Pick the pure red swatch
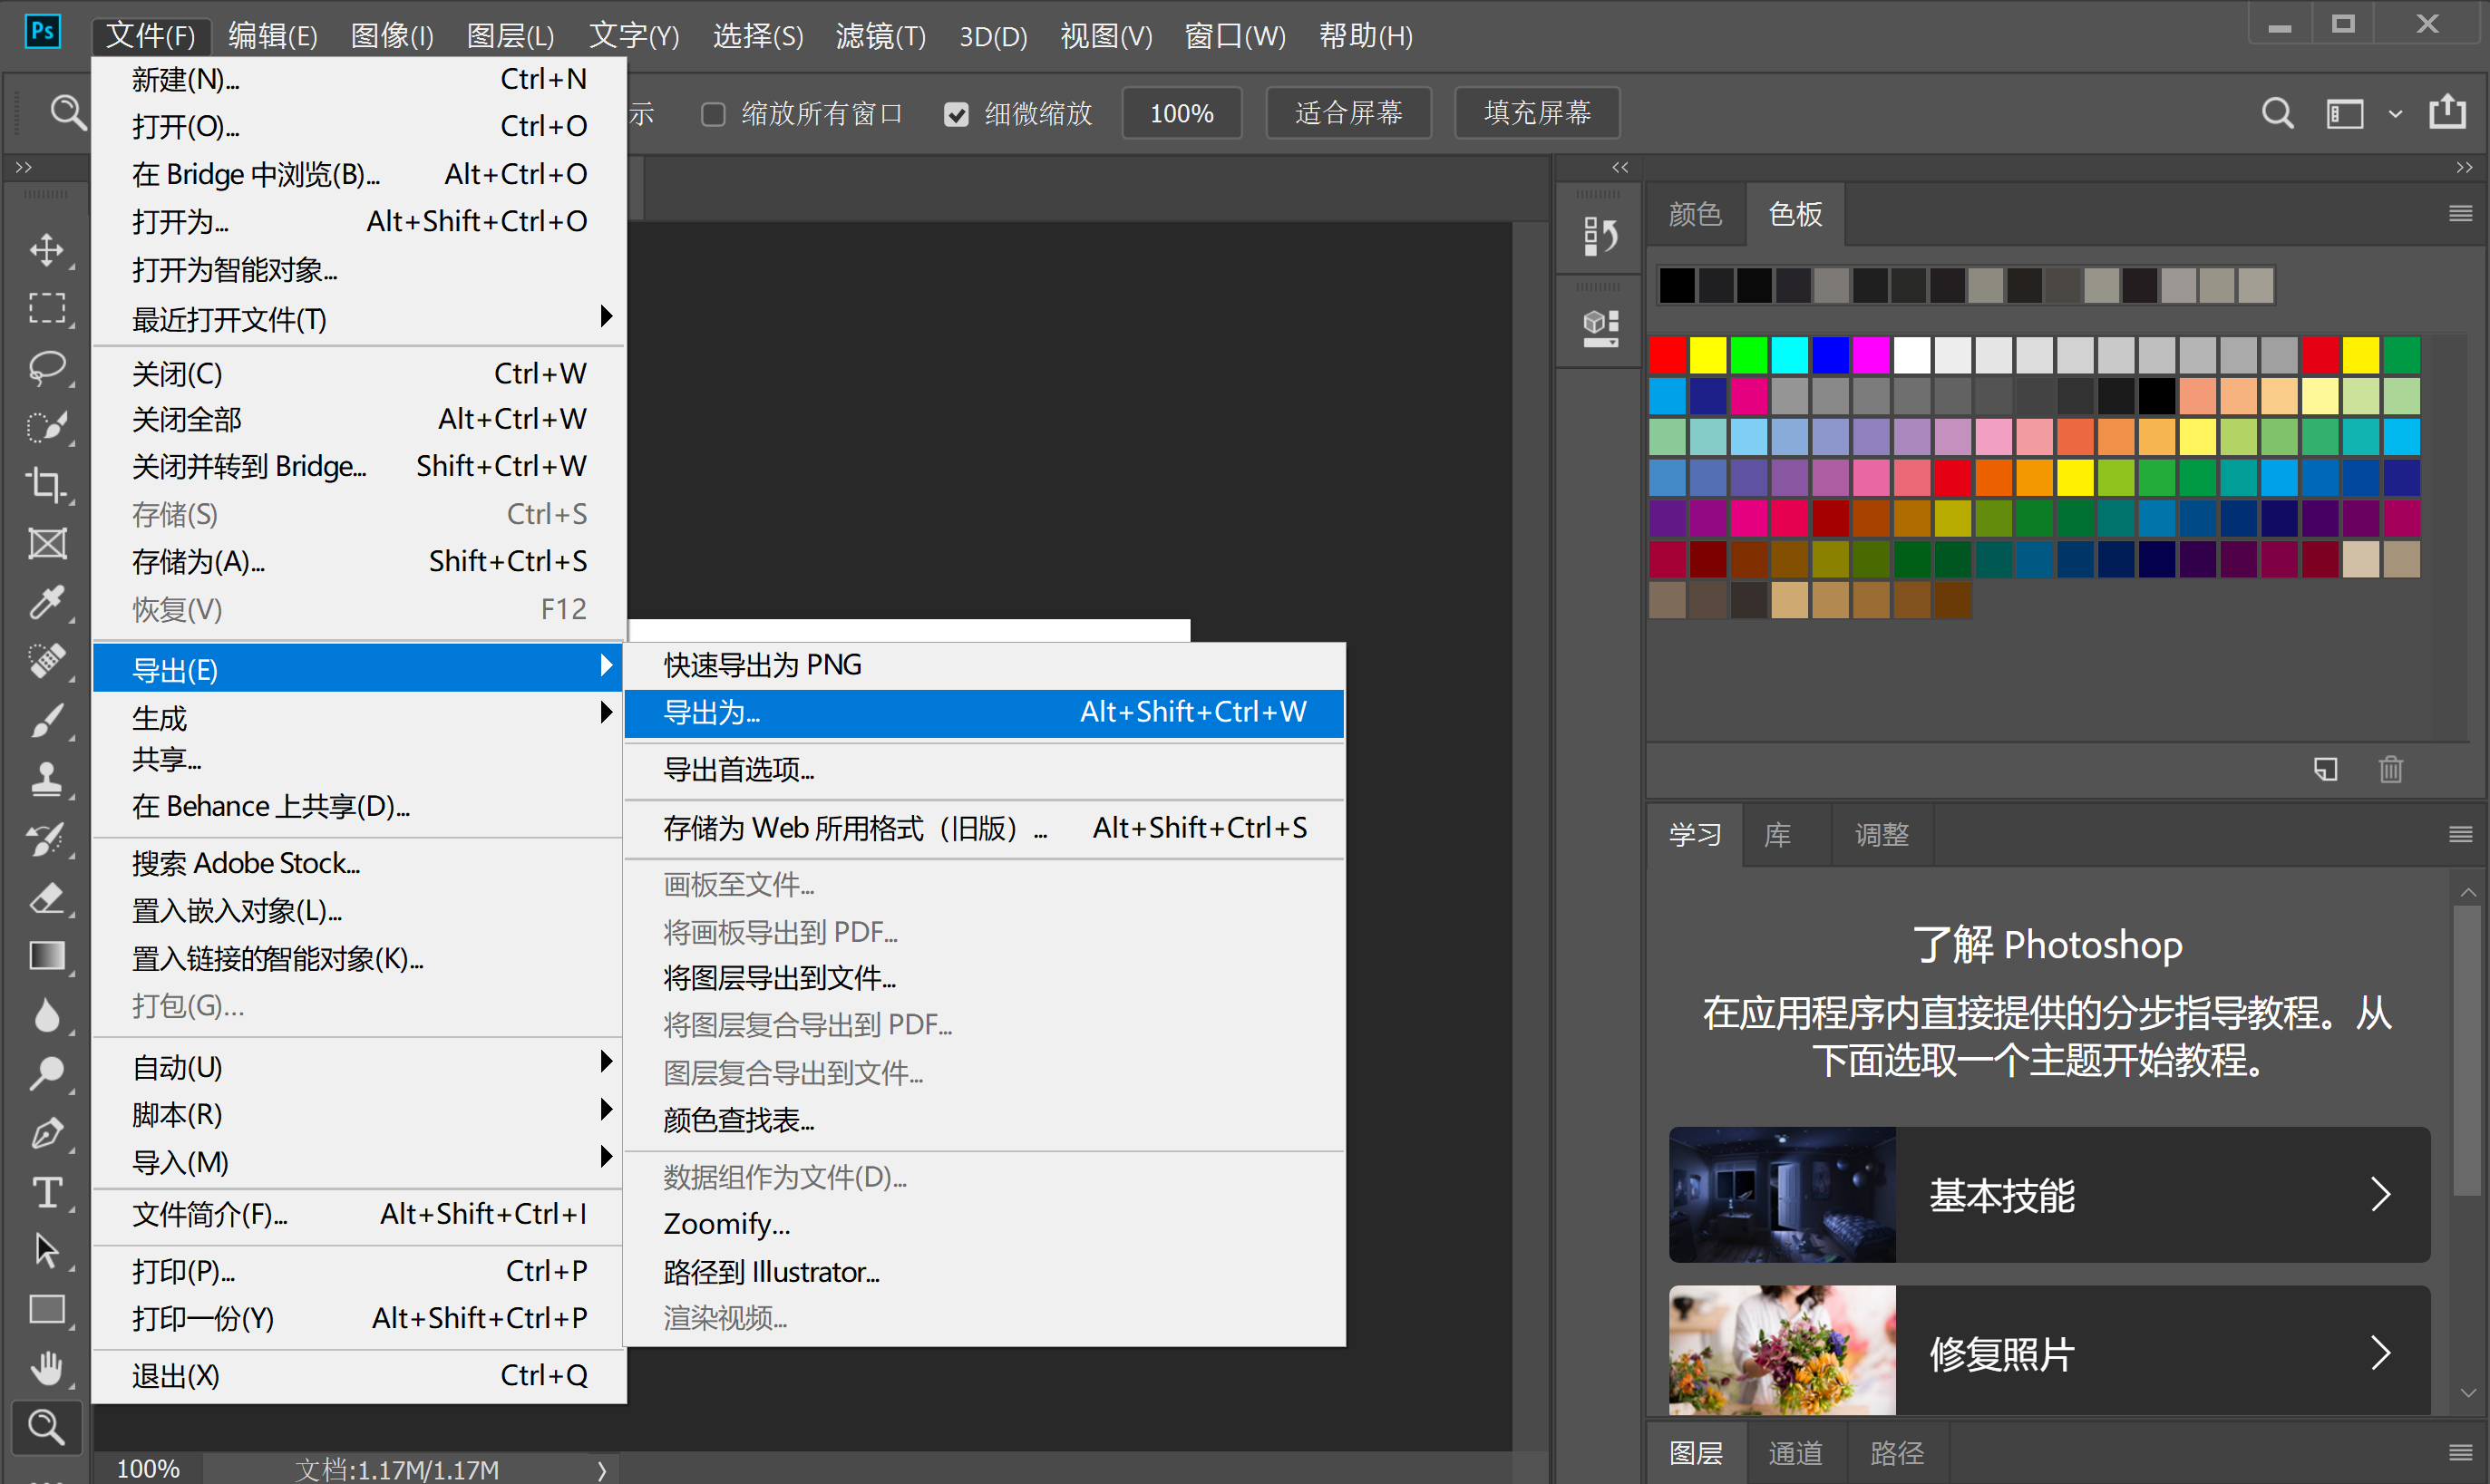 pyautogui.click(x=1667, y=355)
